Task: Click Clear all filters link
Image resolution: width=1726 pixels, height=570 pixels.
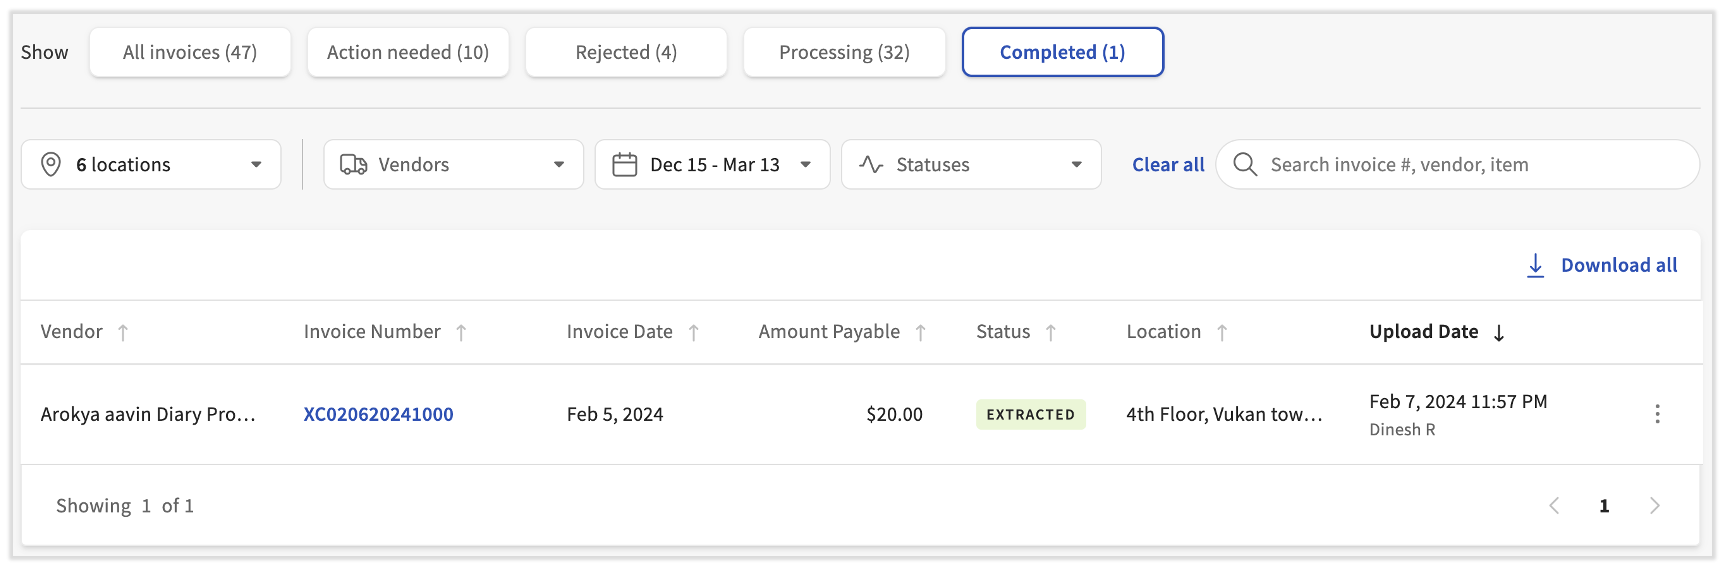Action: click(1167, 165)
